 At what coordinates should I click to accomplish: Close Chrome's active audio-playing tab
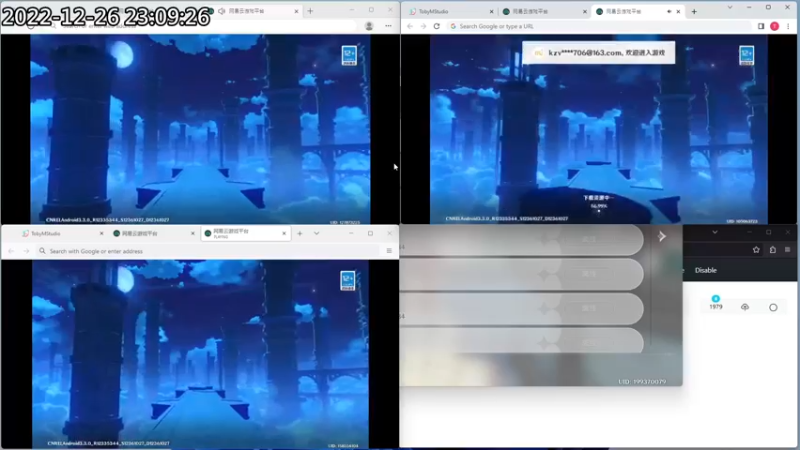click(x=678, y=11)
